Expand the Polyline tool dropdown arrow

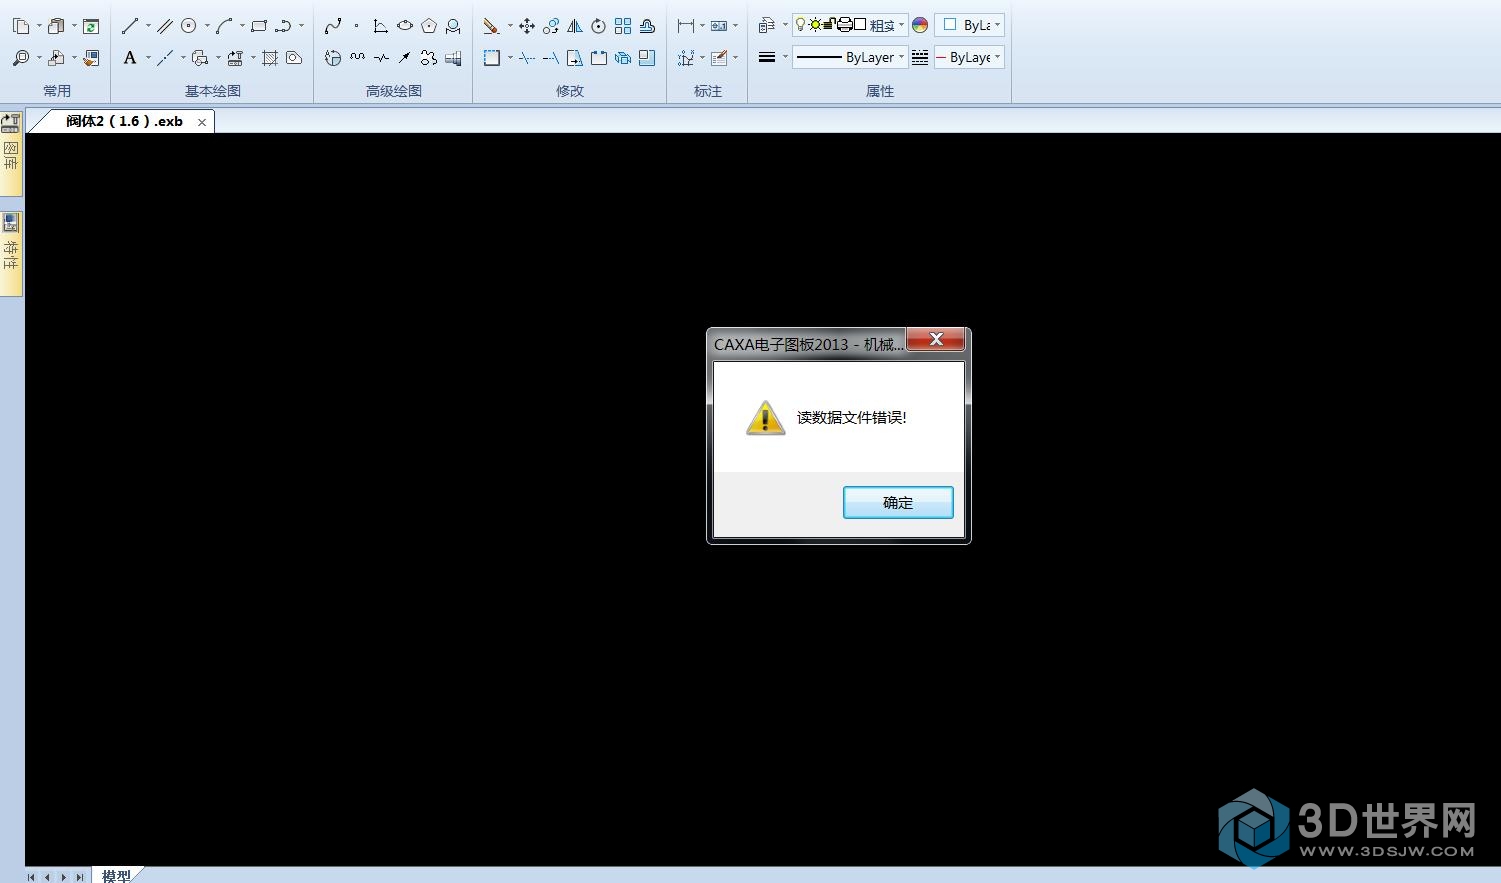click(x=301, y=26)
